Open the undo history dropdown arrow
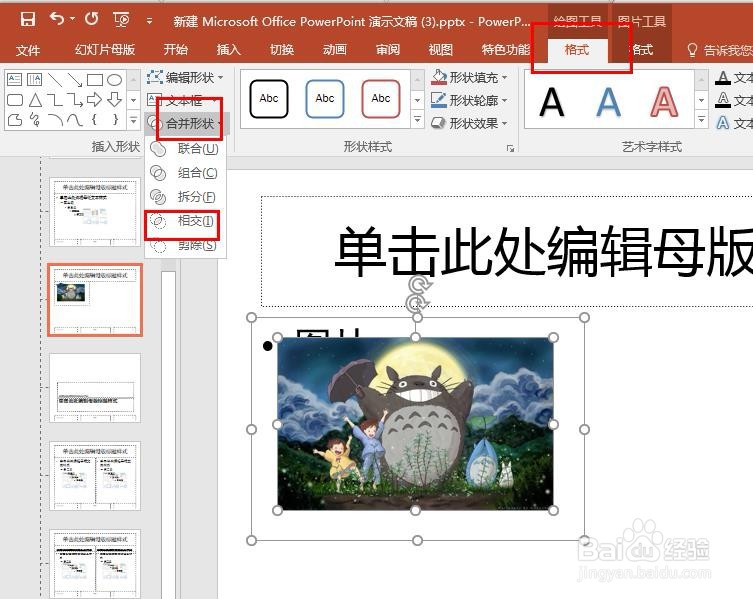Screen dimensions: 753x599 73,19
